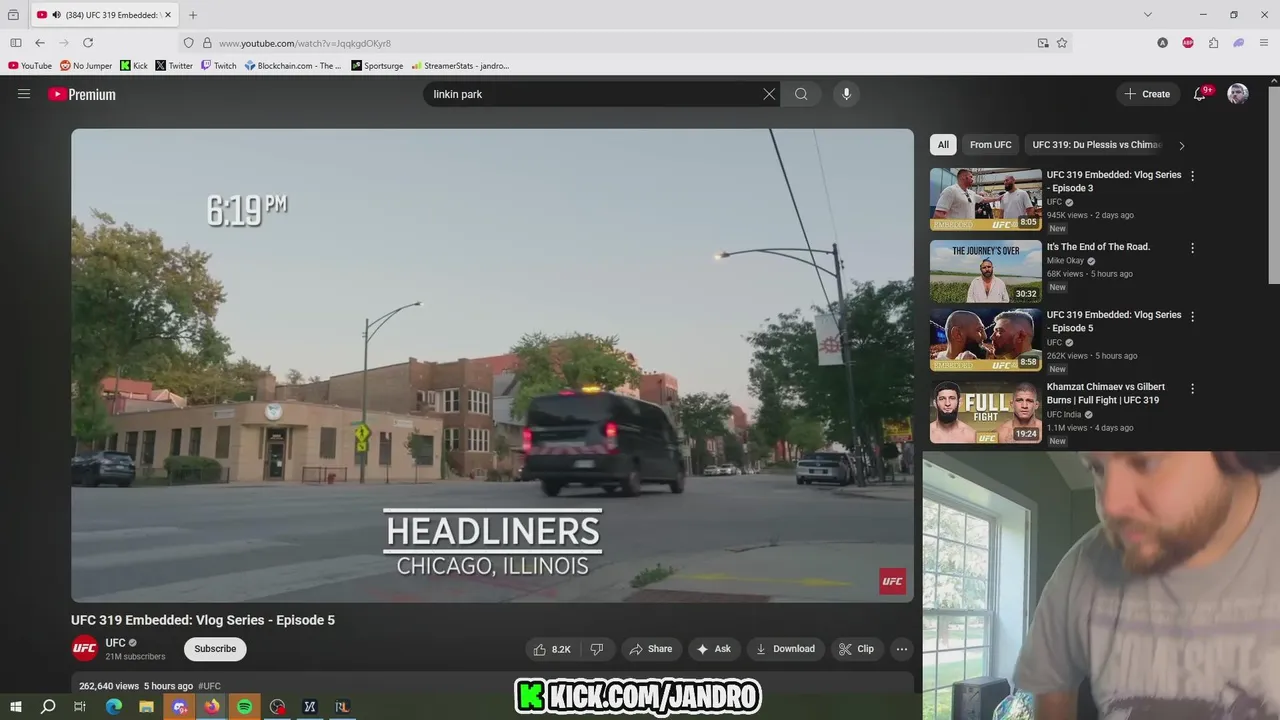Expand more filter chips with right arrow
The height and width of the screenshot is (720, 1280).
coord(1181,145)
